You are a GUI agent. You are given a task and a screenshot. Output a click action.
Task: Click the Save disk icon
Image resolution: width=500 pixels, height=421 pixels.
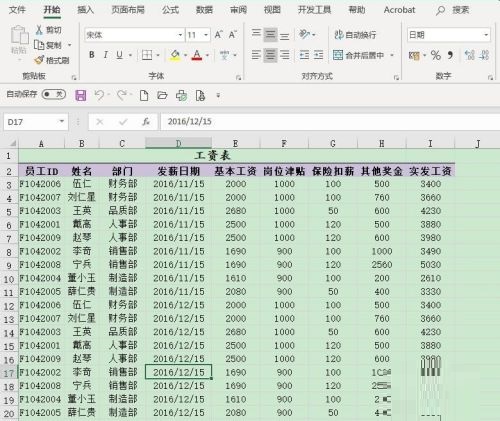[x=81, y=96]
